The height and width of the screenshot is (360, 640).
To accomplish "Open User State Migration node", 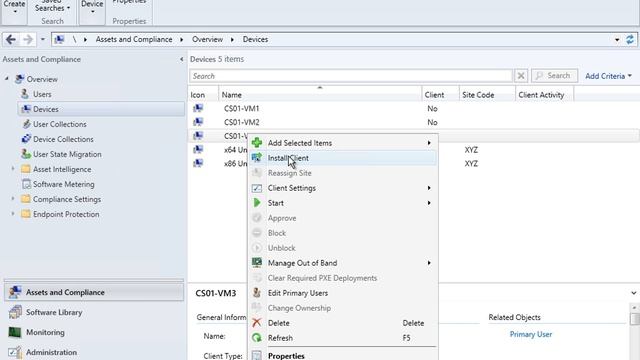I will 67,154.
